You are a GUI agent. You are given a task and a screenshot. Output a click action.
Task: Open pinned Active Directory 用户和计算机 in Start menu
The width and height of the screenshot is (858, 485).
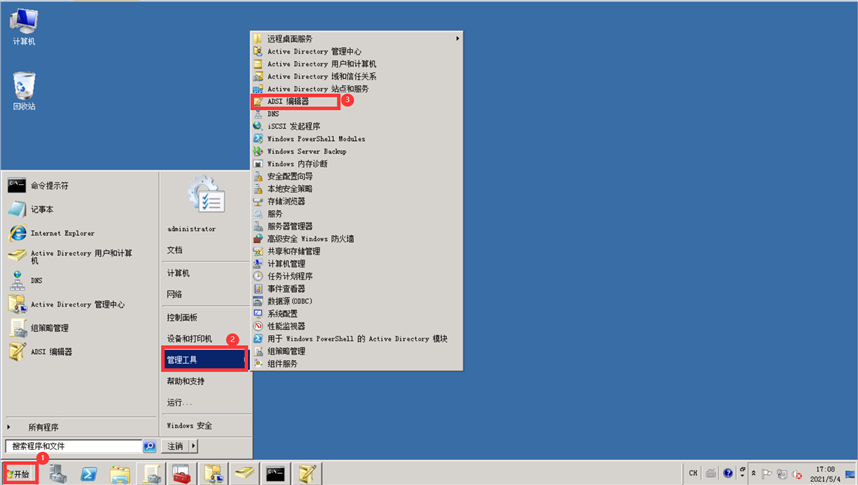[80, 257]
